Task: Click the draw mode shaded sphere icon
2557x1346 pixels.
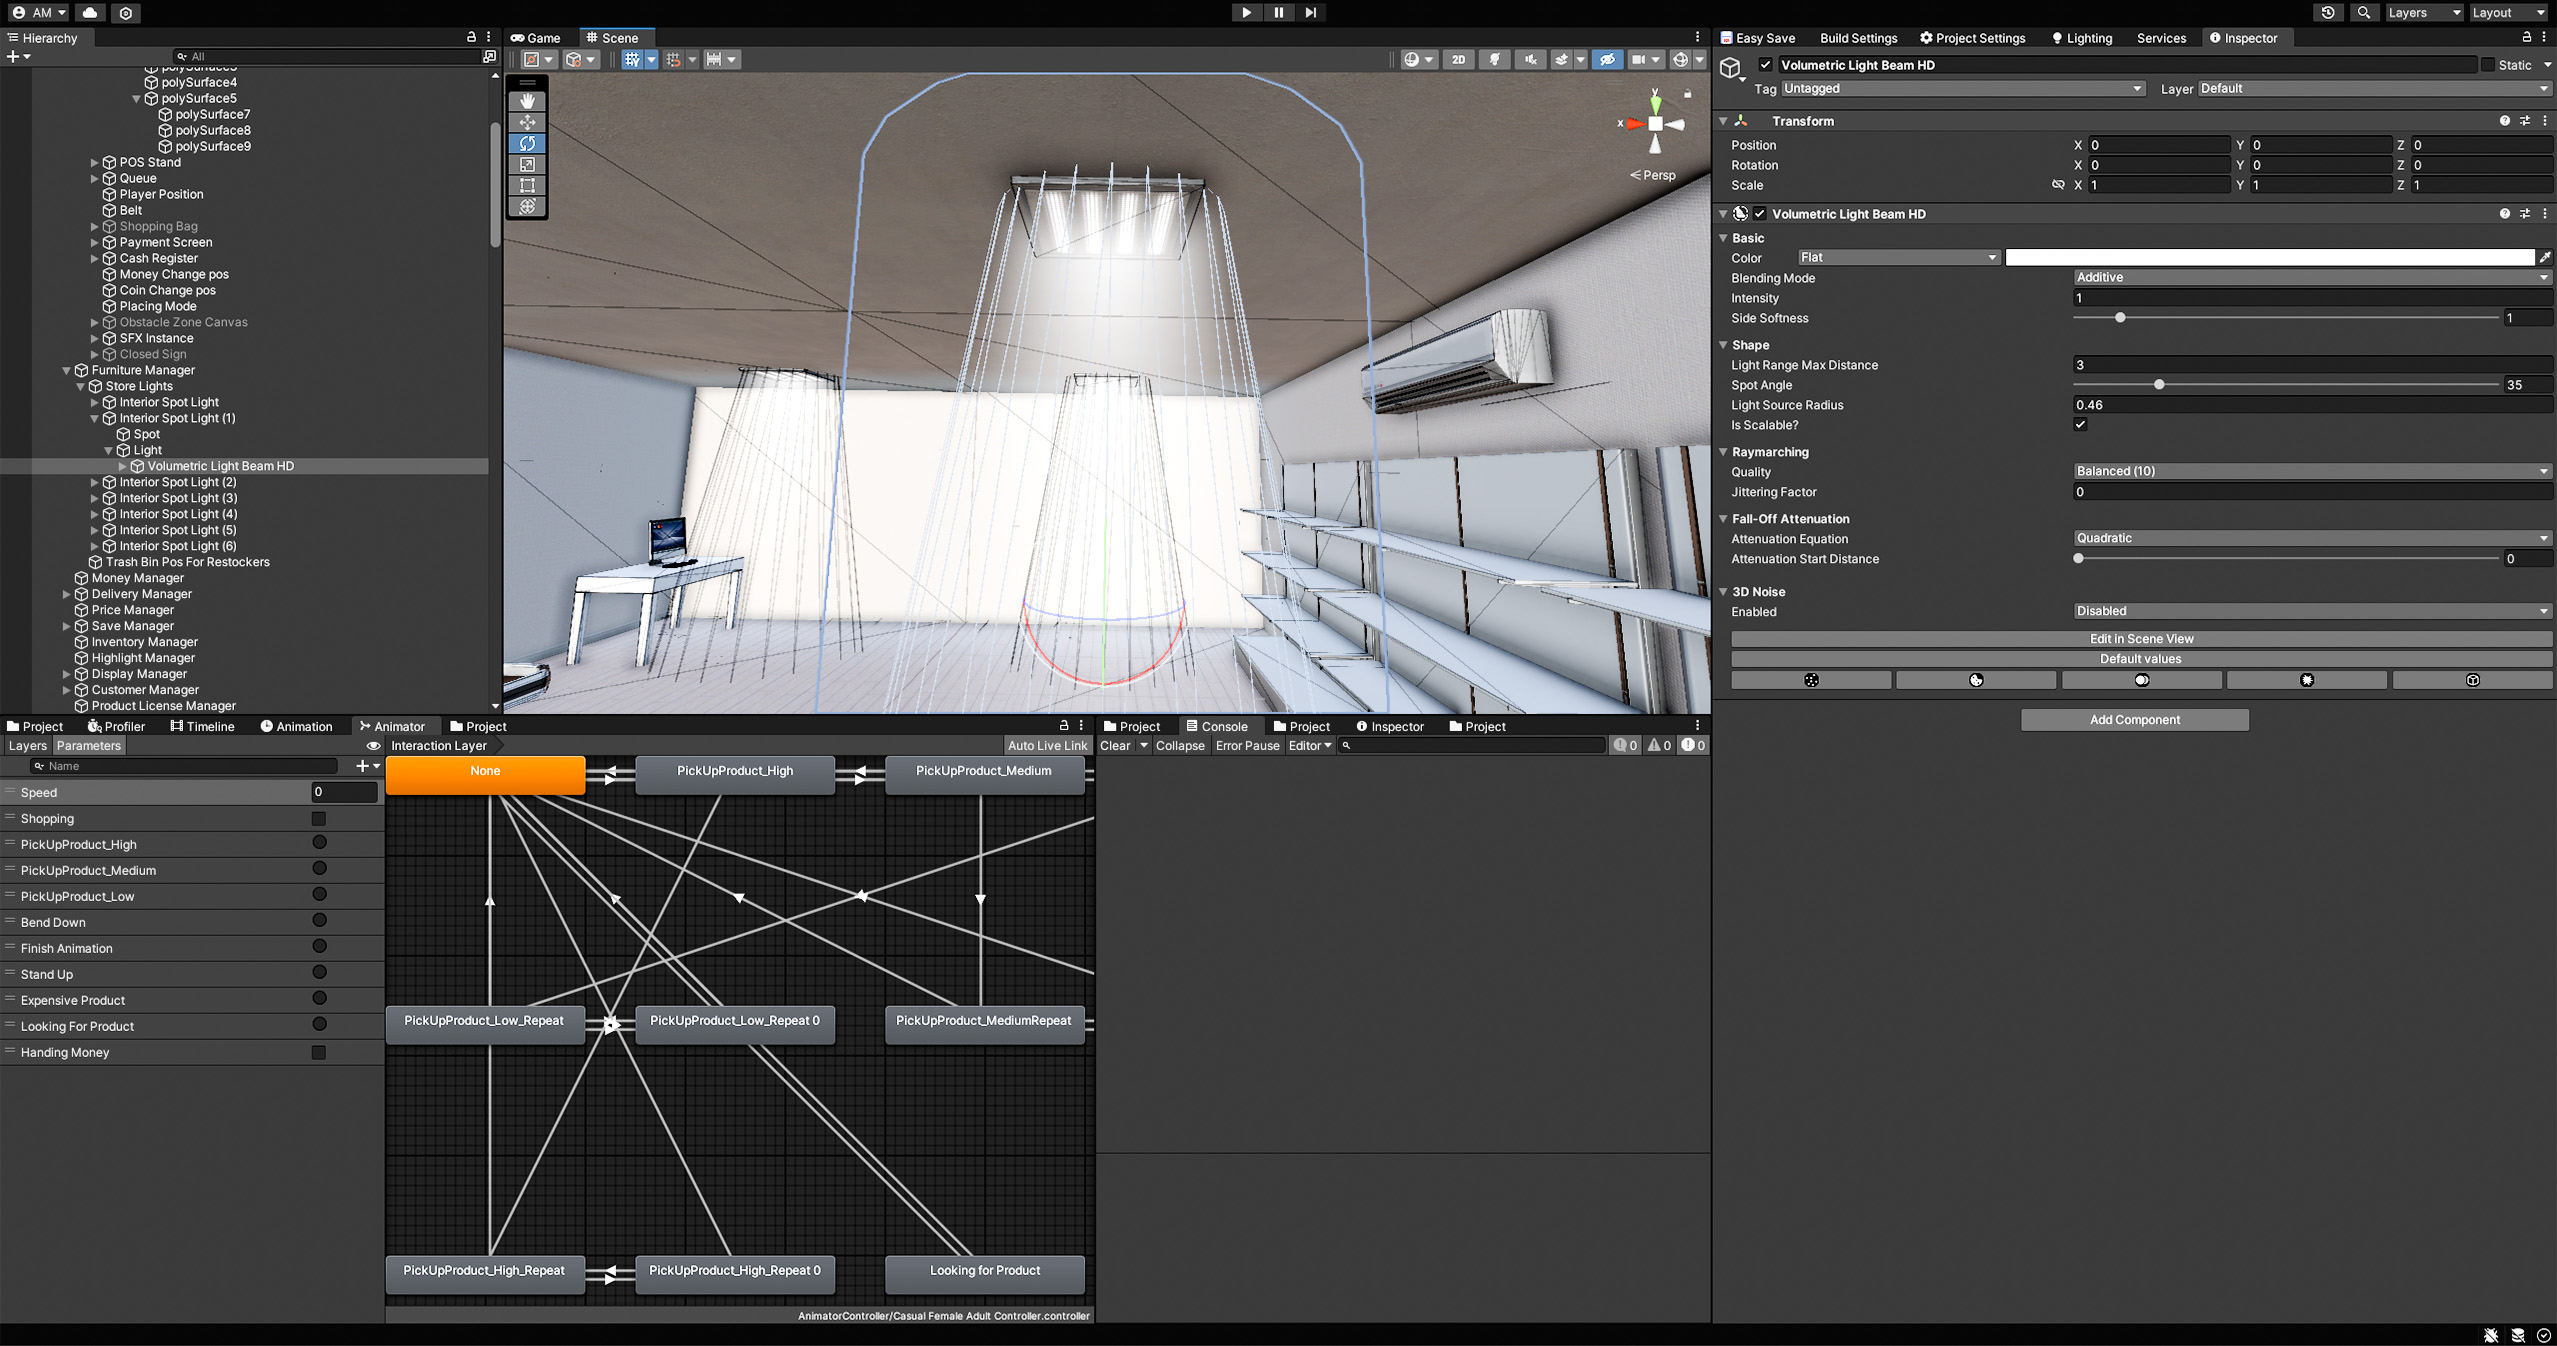Action: (x=1411, y=59)
